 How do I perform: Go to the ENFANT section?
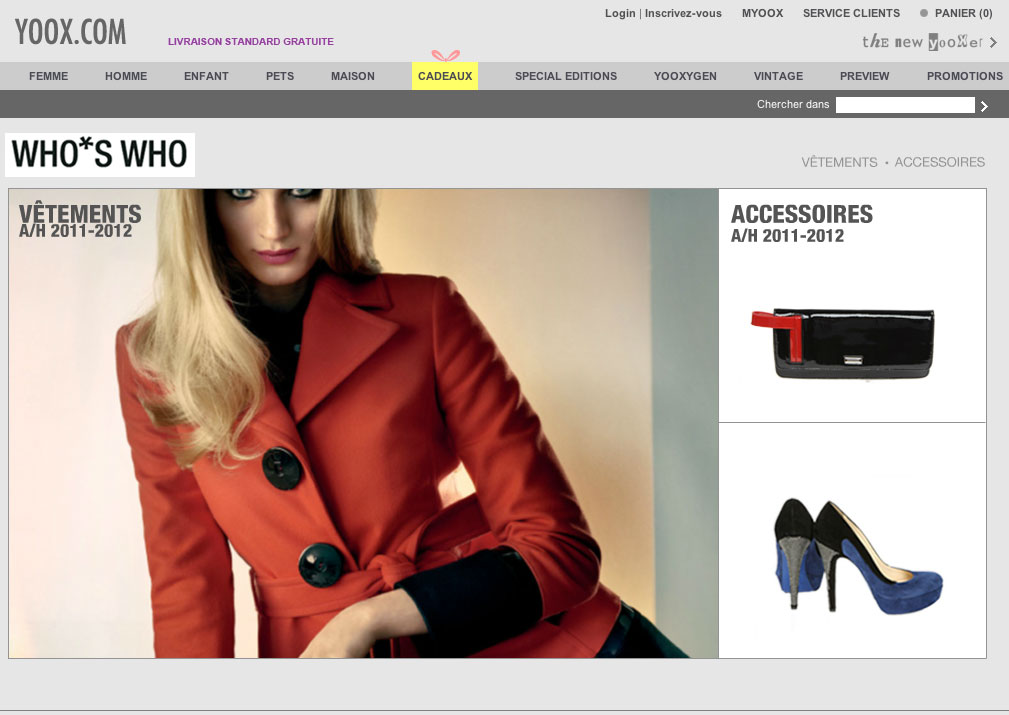pos(206,76)
